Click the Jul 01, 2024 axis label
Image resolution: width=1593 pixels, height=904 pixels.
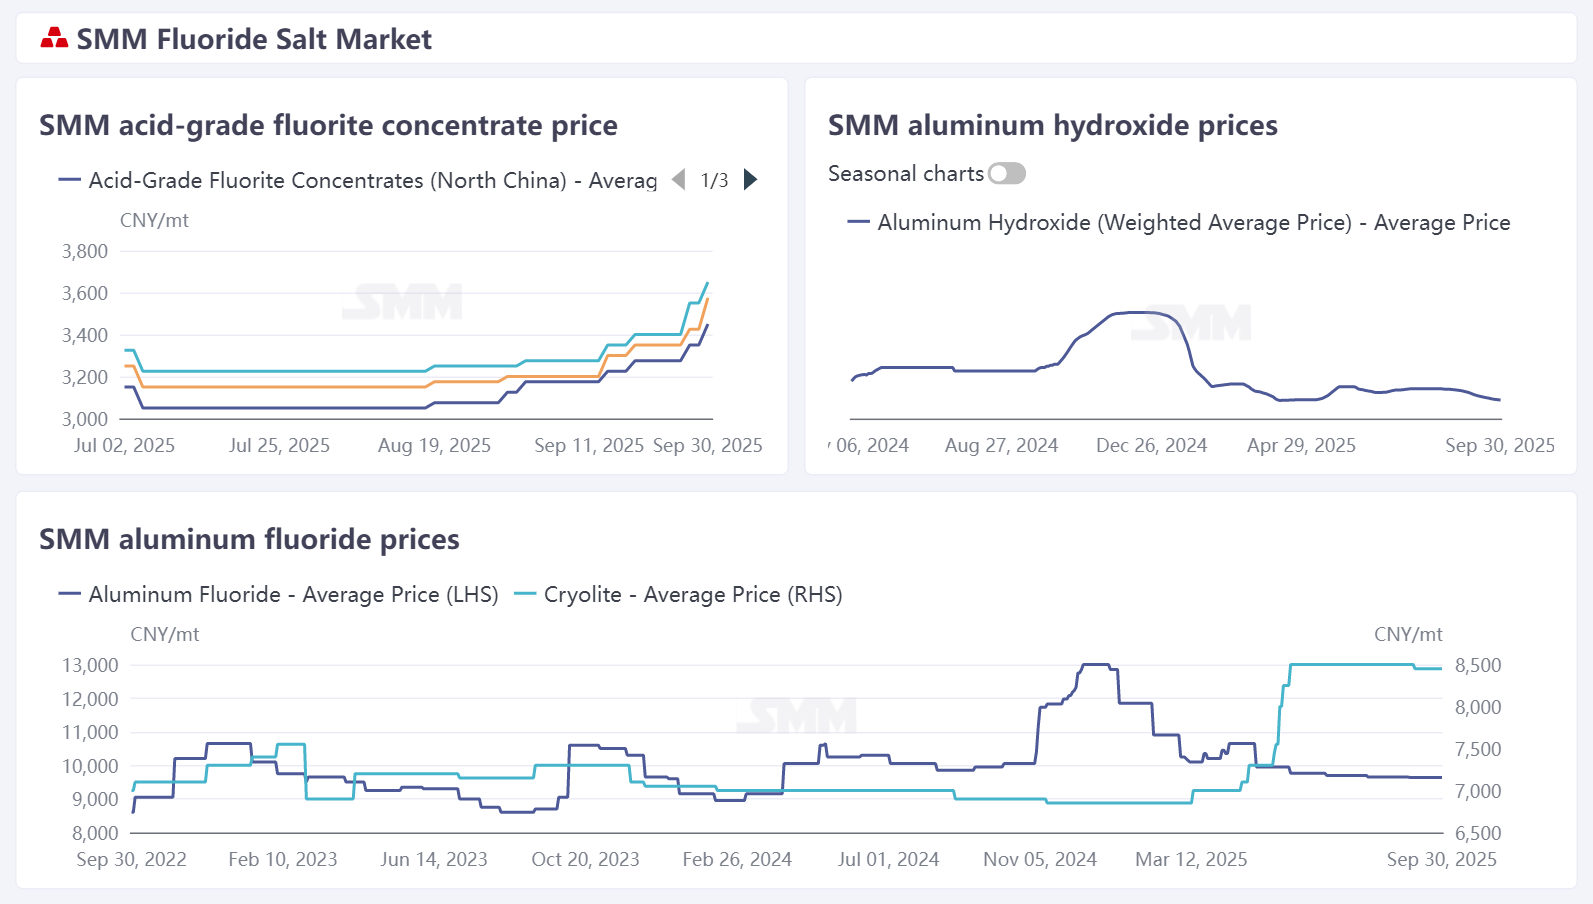point(888,859)
